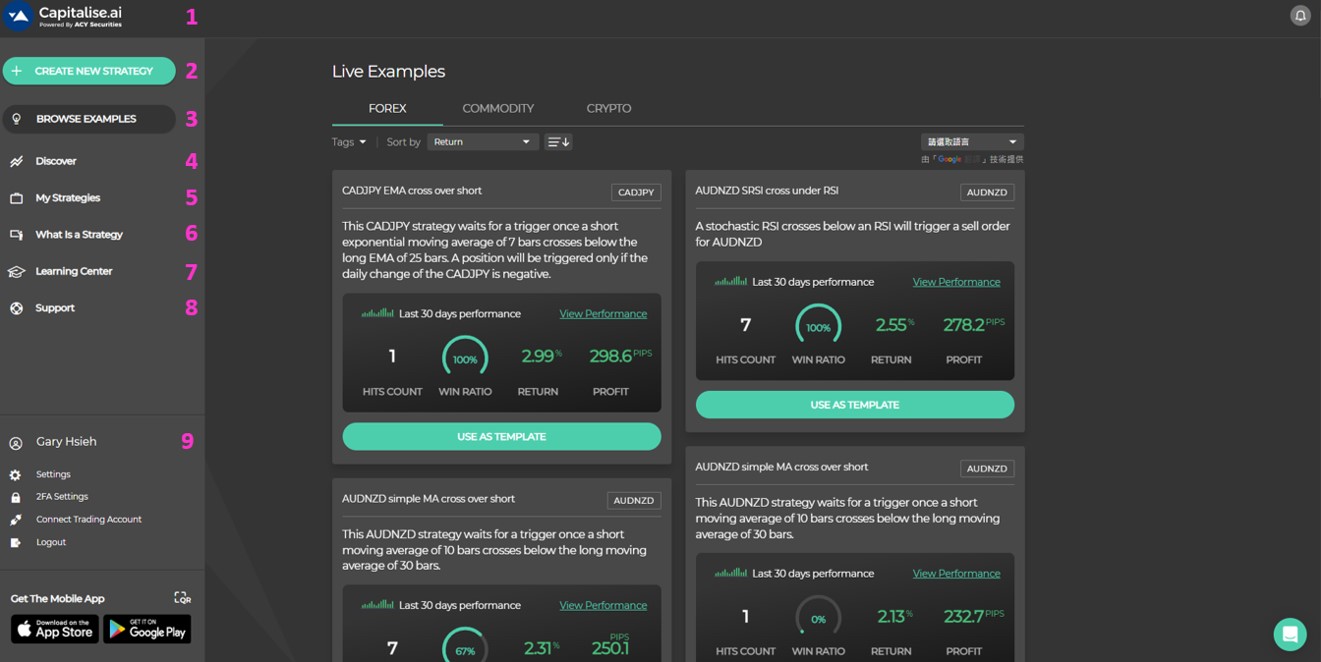Click the notification bell icon
Screen dimensions: 1321x662
click(1300, 15)
